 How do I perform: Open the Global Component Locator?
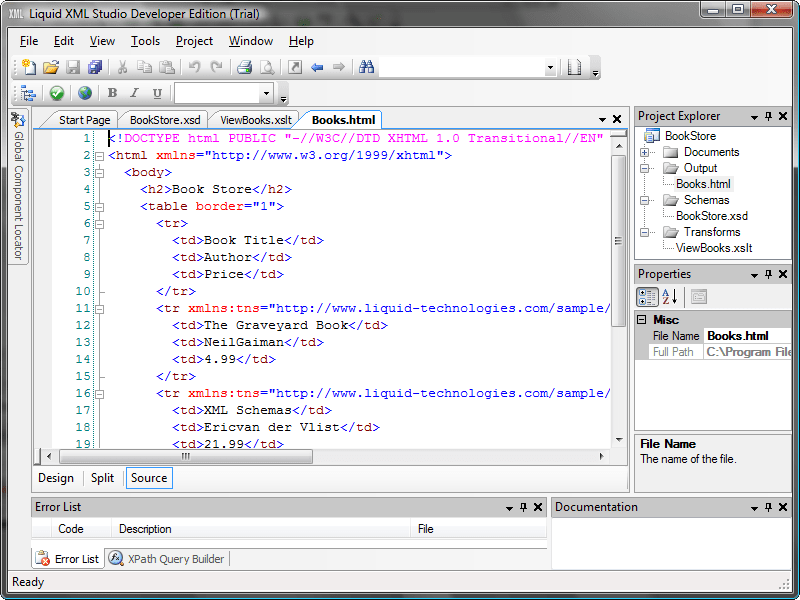(x=18, y=175)
